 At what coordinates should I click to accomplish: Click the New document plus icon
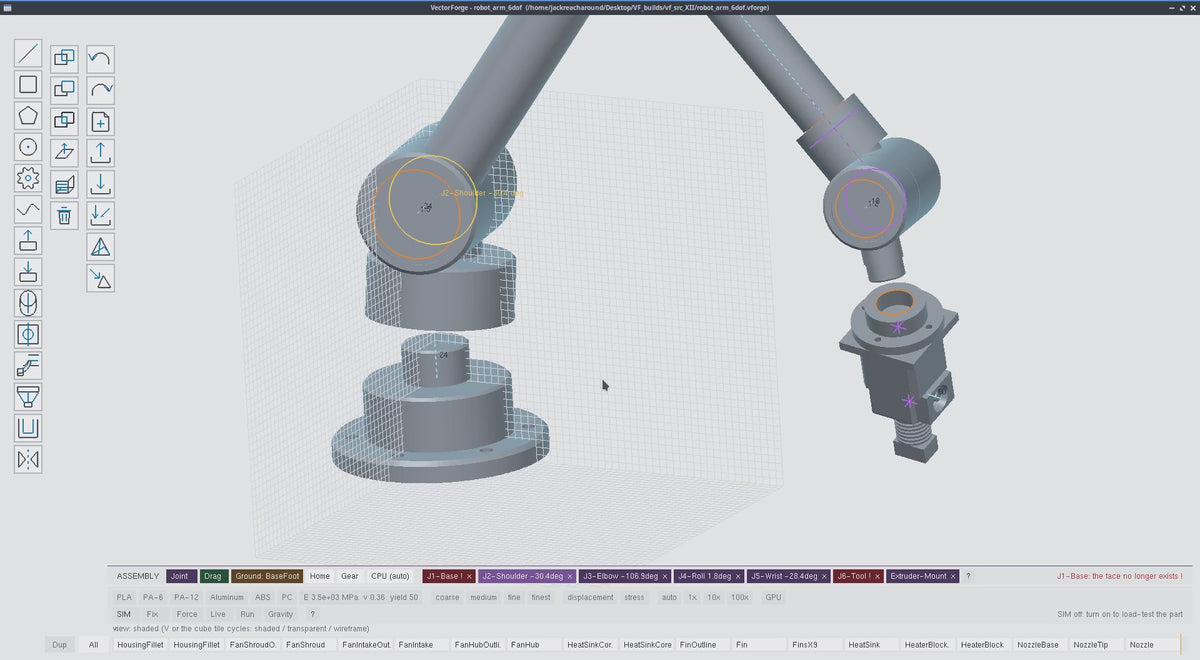click(x=100, y=122)
